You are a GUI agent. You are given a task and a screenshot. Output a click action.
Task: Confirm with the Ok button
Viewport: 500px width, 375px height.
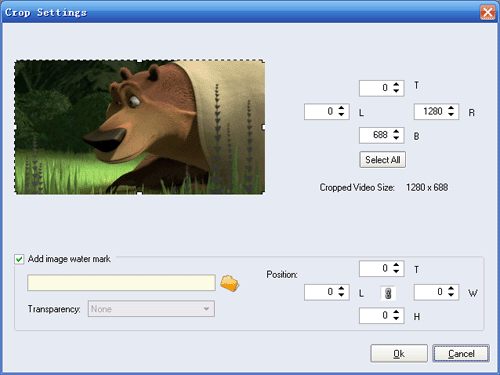(399, 353)
